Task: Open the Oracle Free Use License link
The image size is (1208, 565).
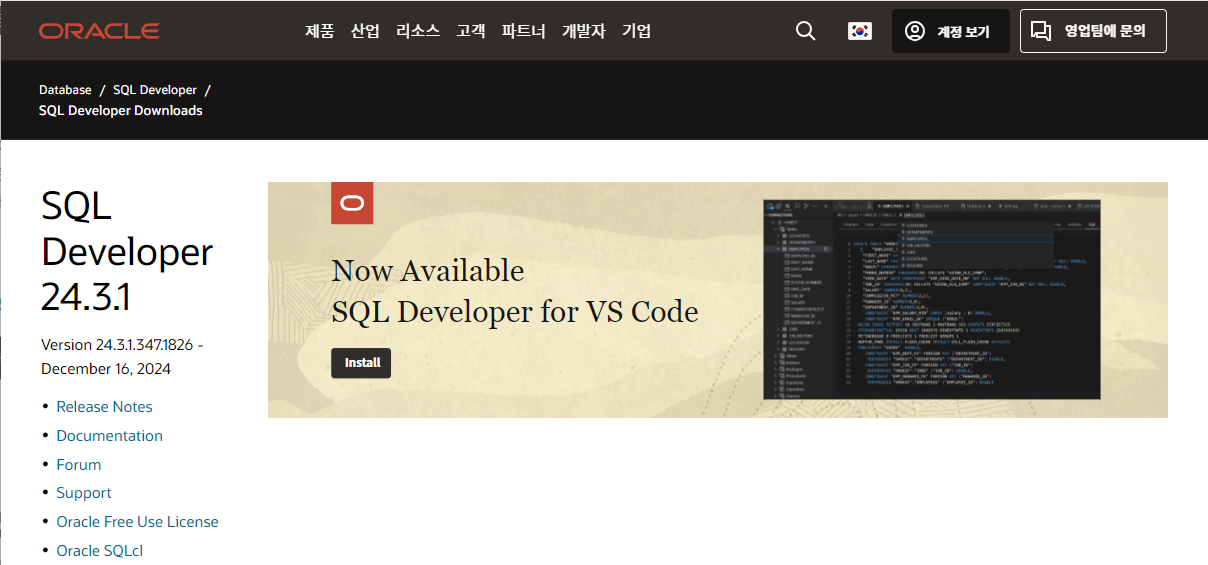Action: 137,522
